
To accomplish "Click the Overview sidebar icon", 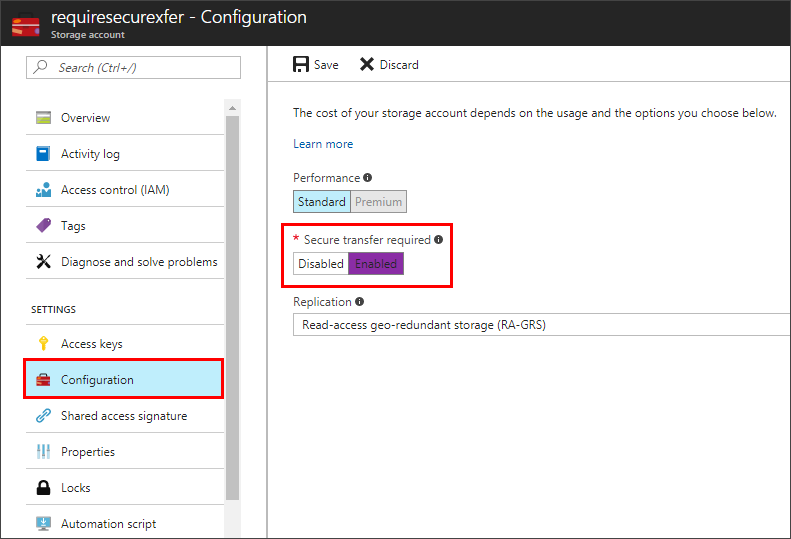I will click(43, 118).
